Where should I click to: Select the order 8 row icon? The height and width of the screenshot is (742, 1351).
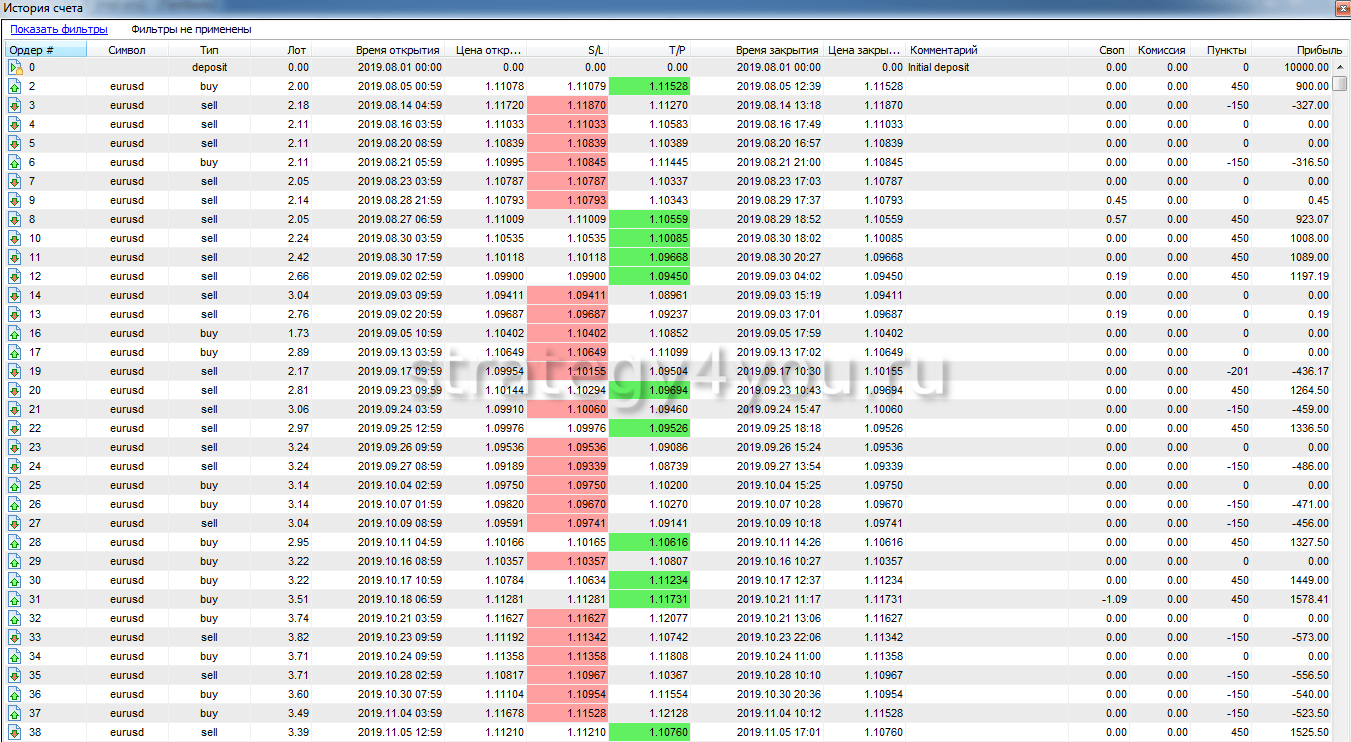(x=15, y=220)
